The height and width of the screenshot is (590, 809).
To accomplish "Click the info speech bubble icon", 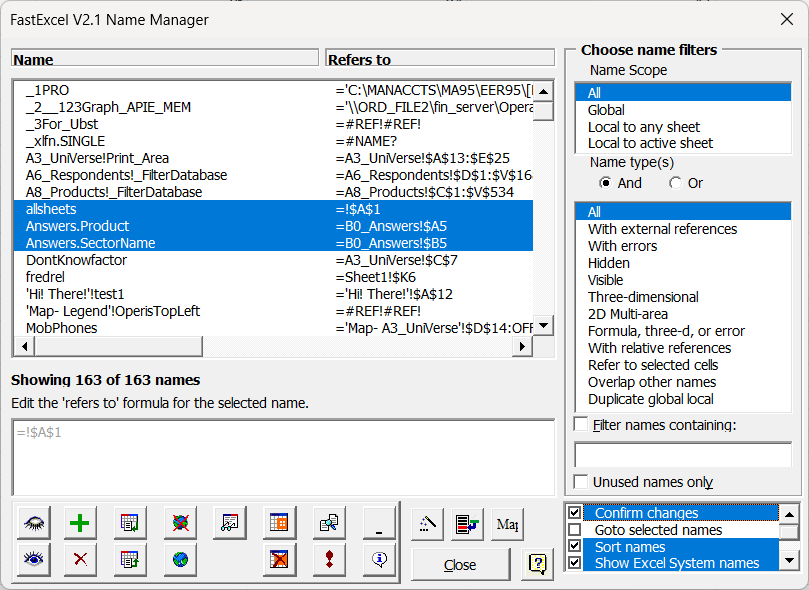I will pos(379,559).
